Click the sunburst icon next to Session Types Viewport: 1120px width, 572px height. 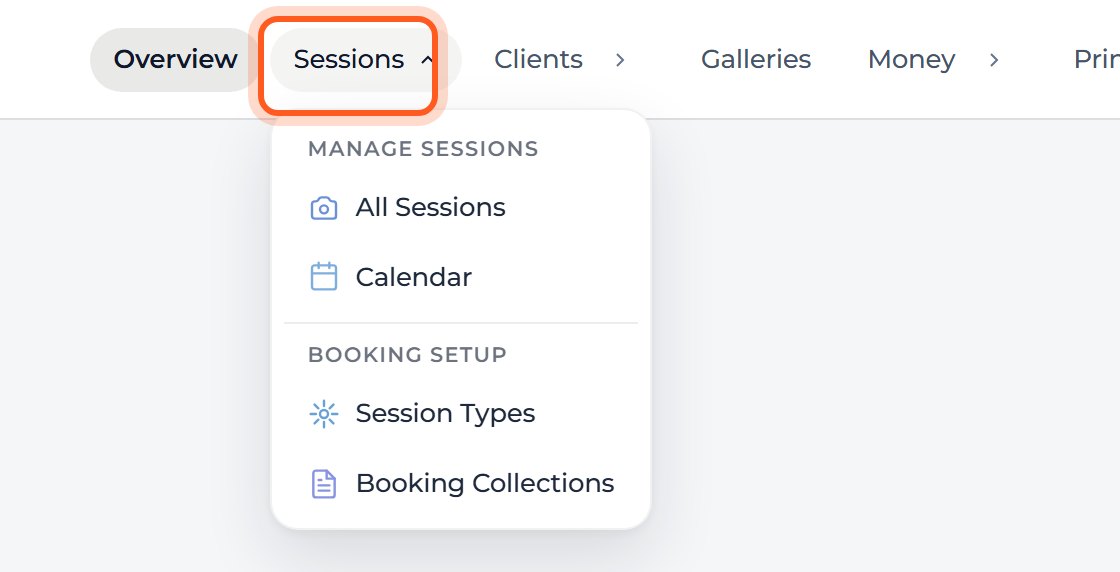pos(324,414)
